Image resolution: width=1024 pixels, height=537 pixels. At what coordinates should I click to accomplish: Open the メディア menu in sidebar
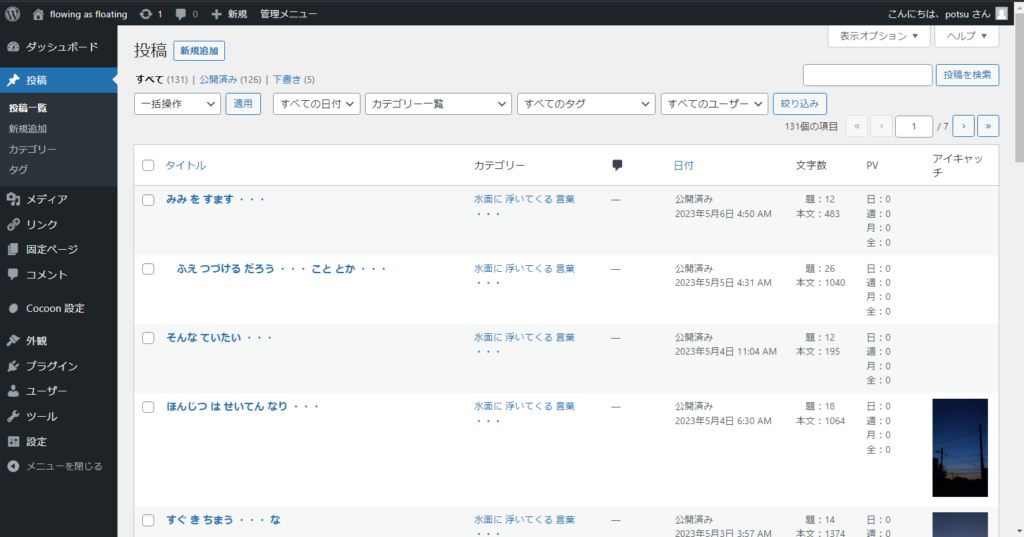point(46,199)
